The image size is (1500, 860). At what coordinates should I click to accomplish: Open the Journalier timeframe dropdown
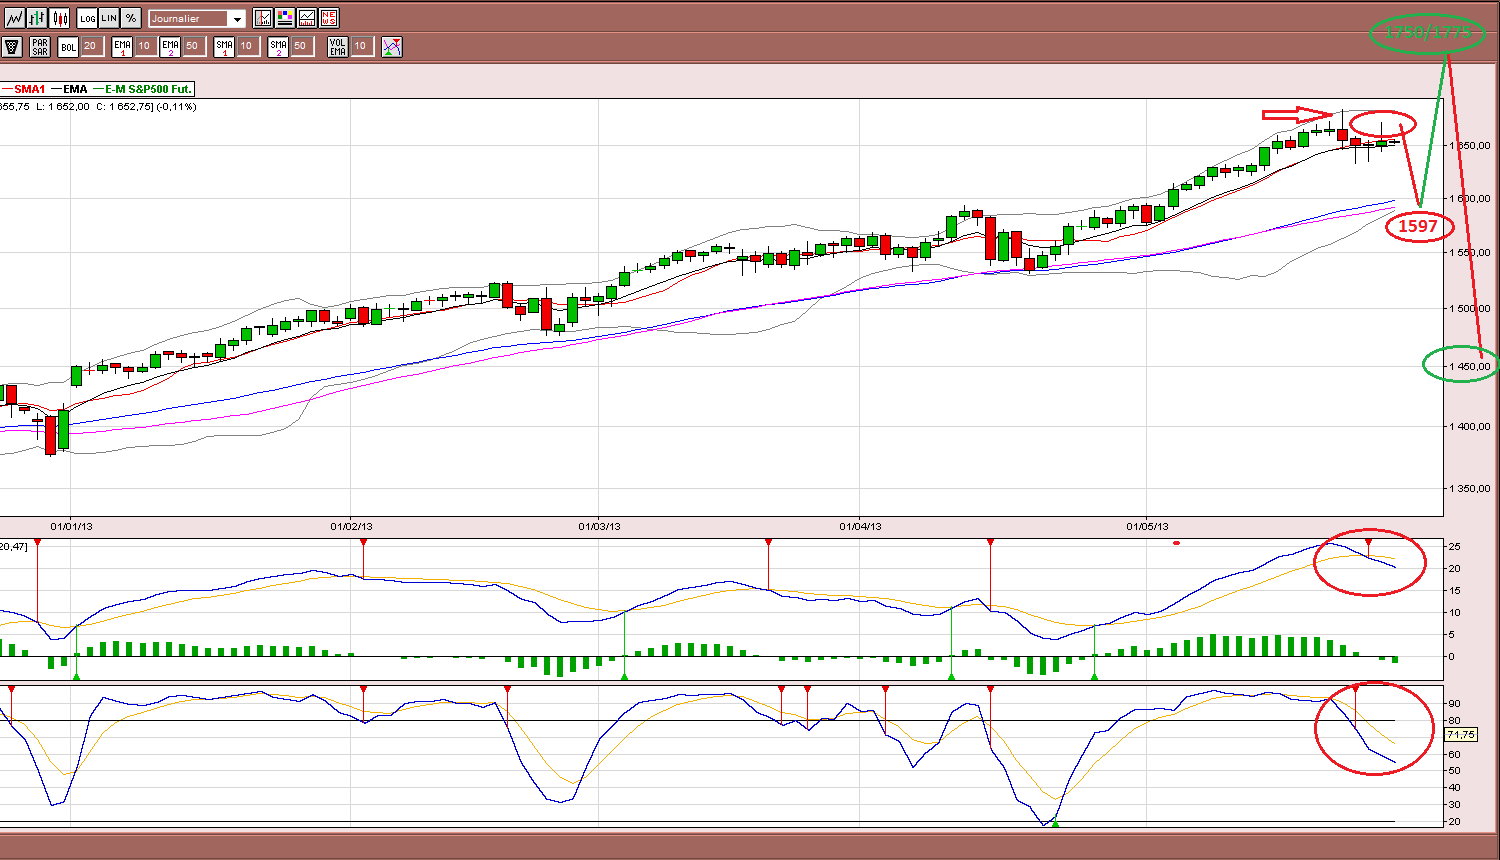click(x=196, y=19)
